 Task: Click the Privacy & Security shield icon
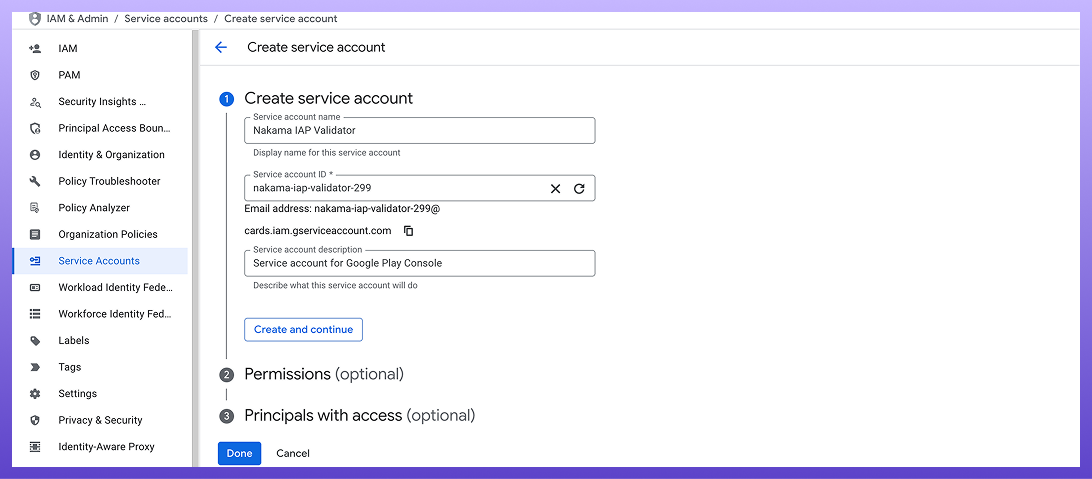(35, 420)
